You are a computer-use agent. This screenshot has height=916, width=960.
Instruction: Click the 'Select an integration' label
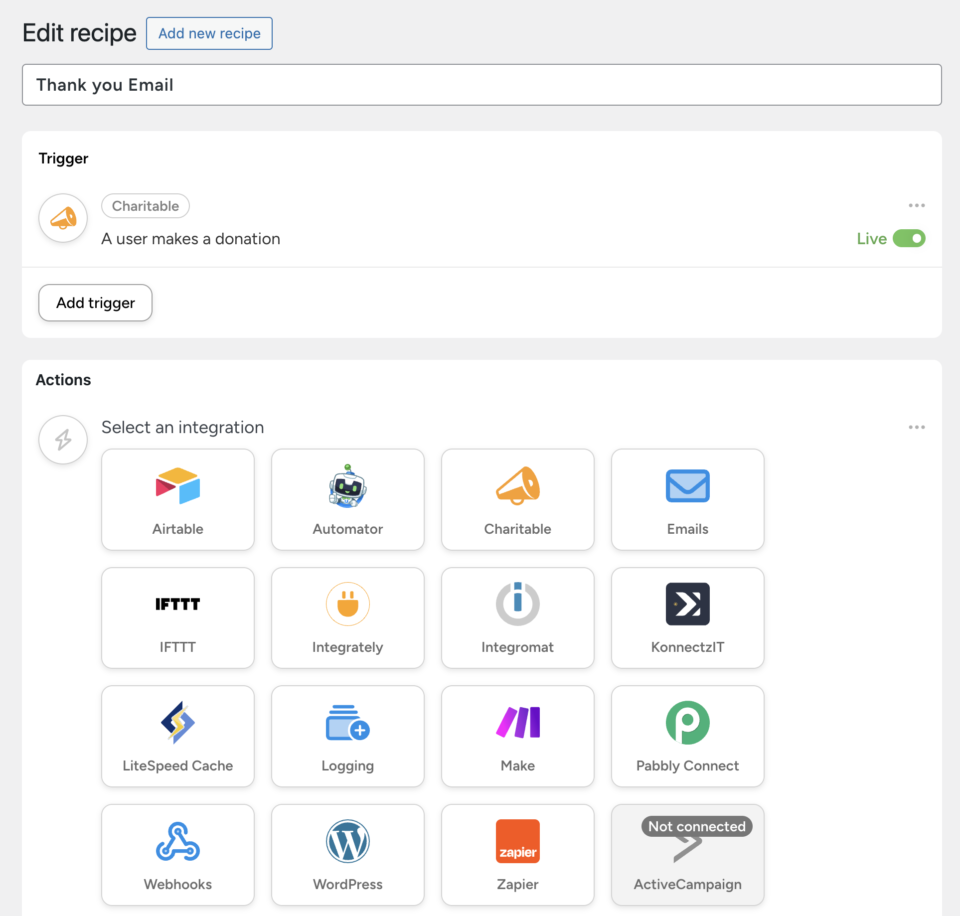click(182, 427)
